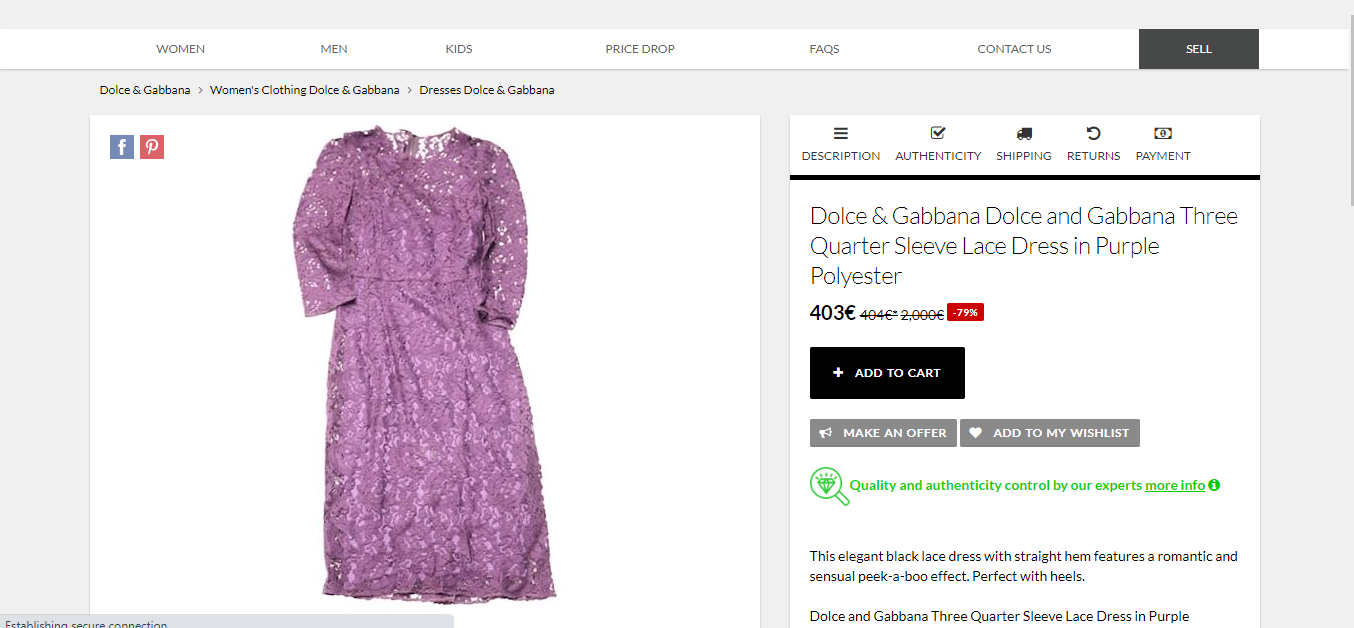This screenshot has height=628, width=1354.
Task: Click the Payment cash icon
Action: (x=1162, y=133)
